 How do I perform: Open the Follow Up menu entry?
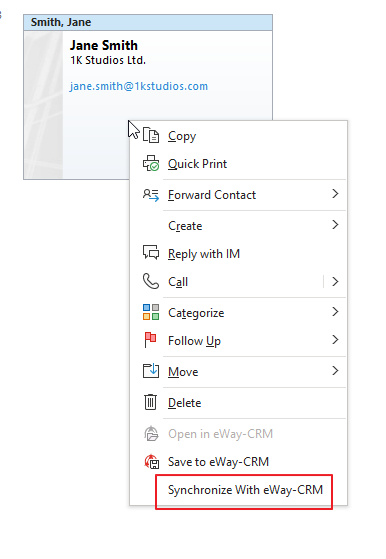238,340
